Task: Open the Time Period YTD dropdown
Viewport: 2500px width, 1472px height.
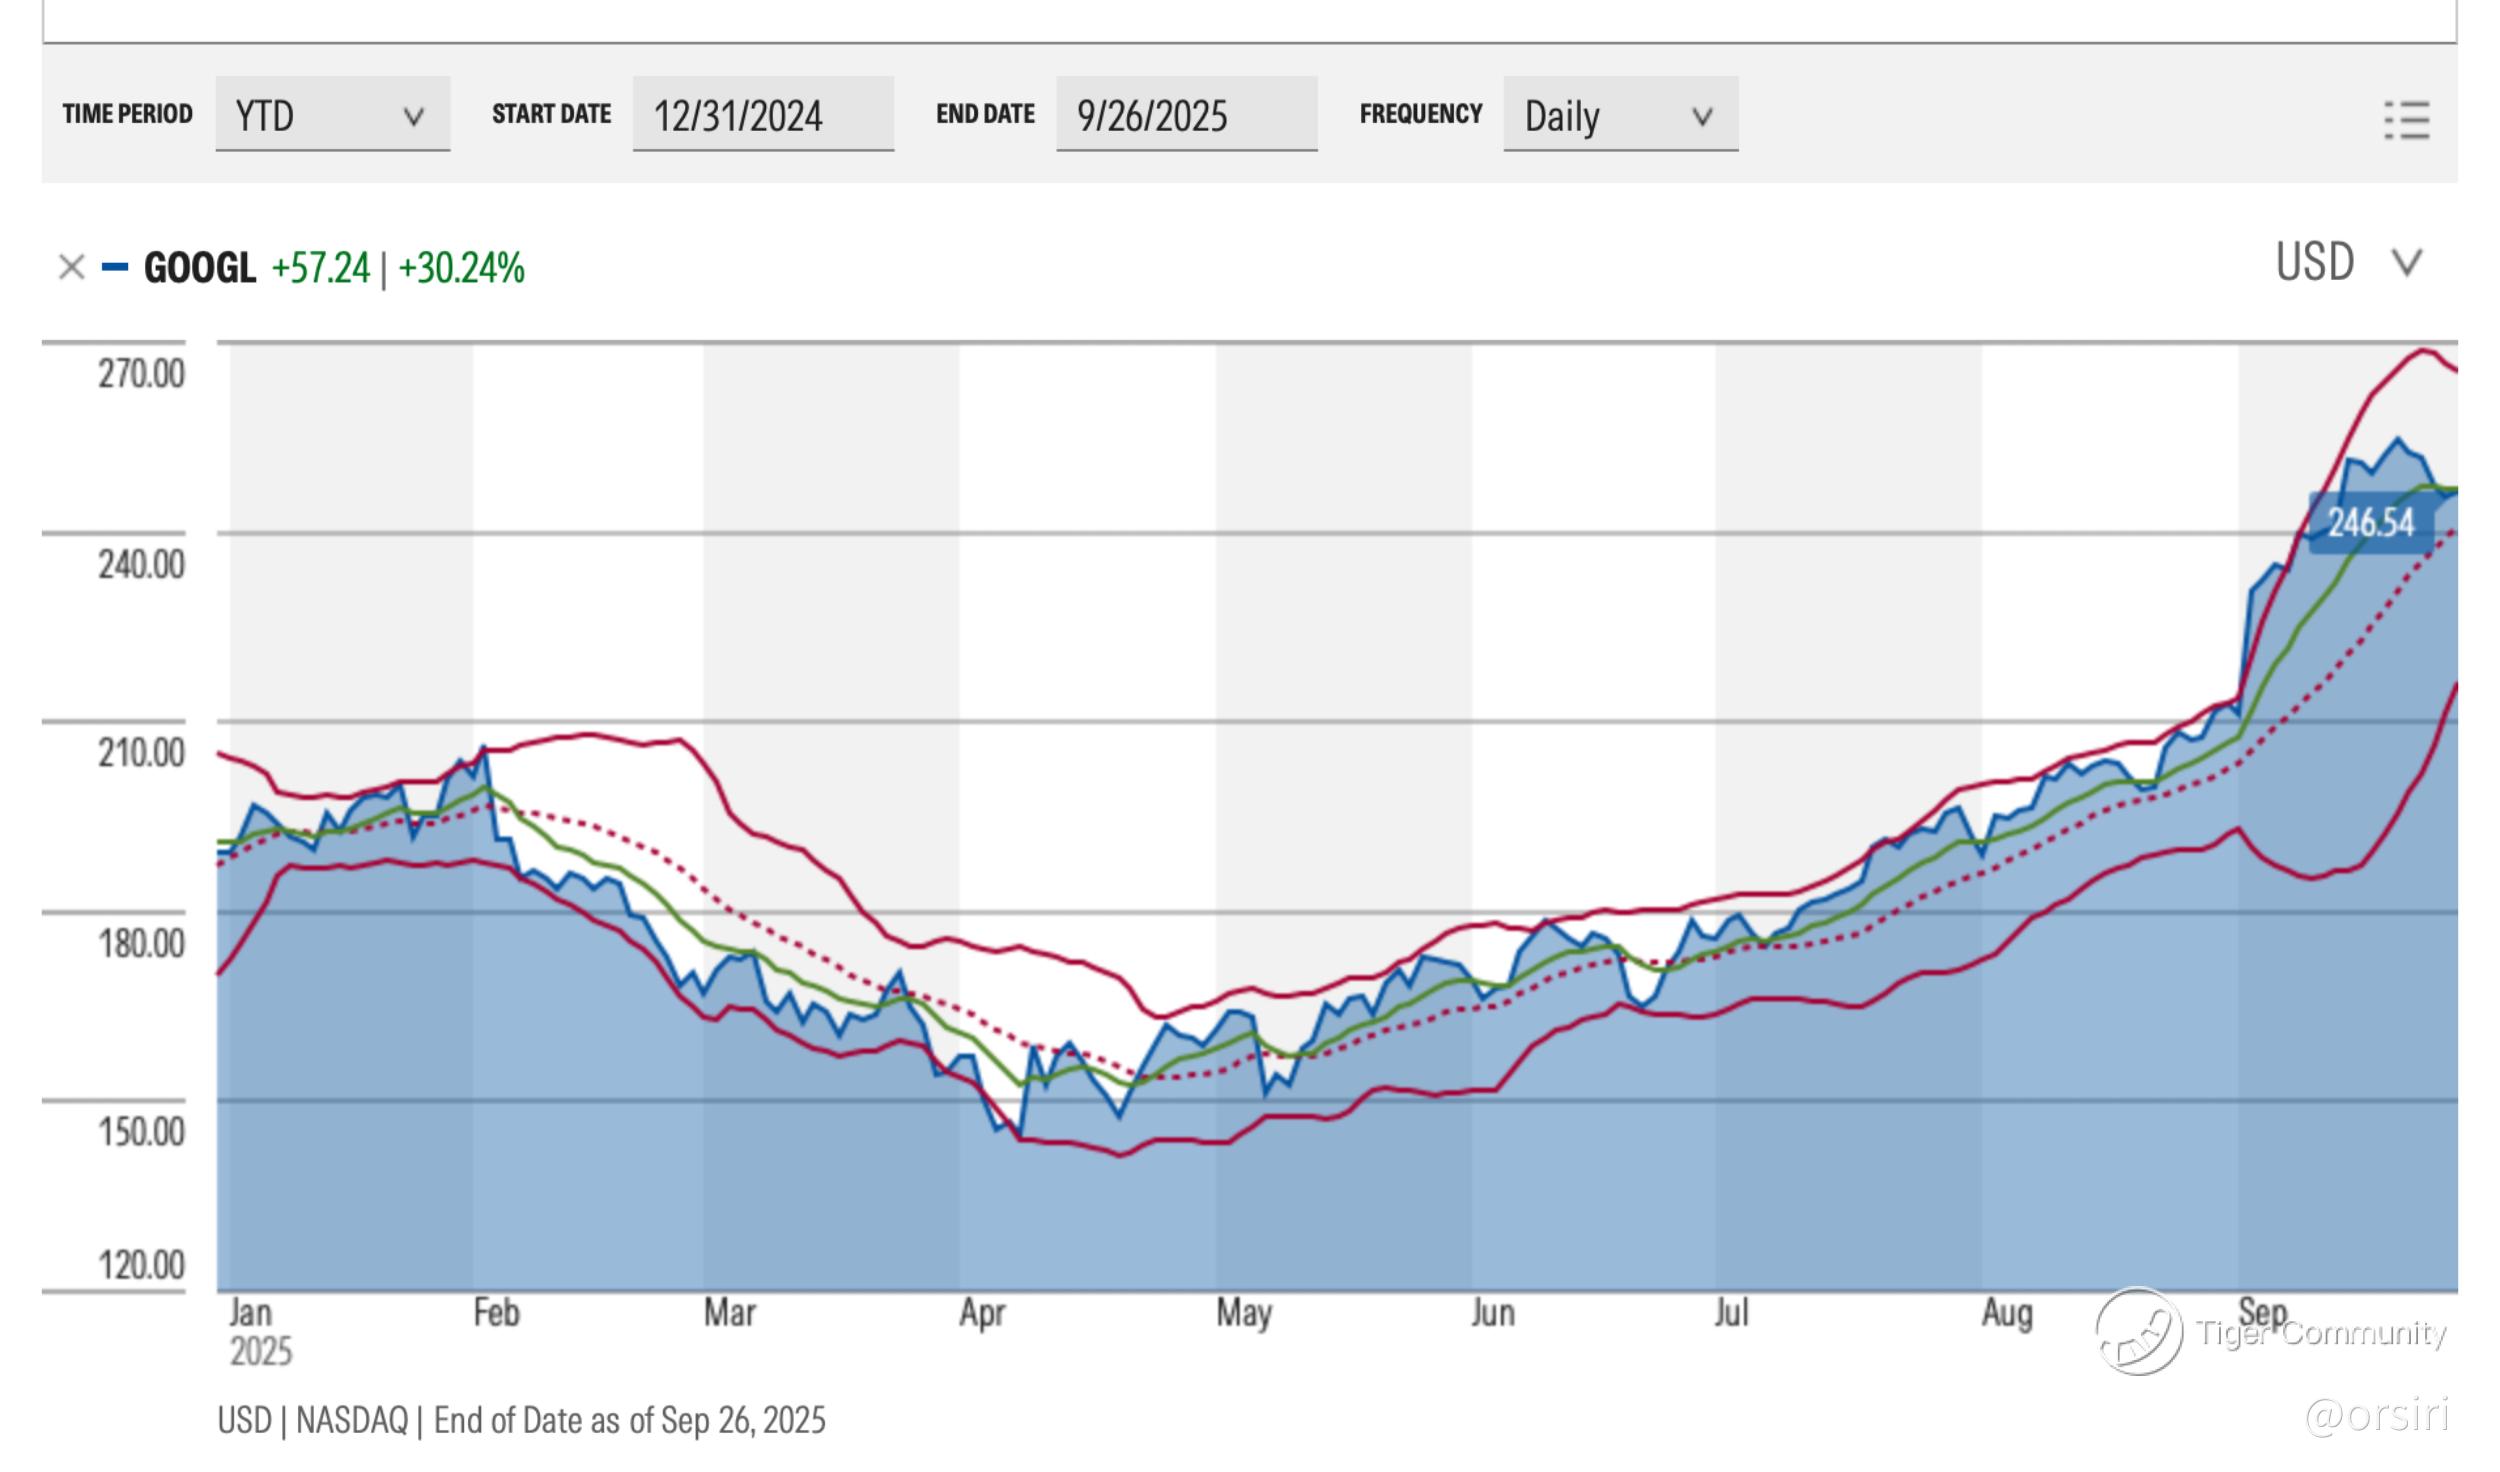Action: [x=332, y=115]
